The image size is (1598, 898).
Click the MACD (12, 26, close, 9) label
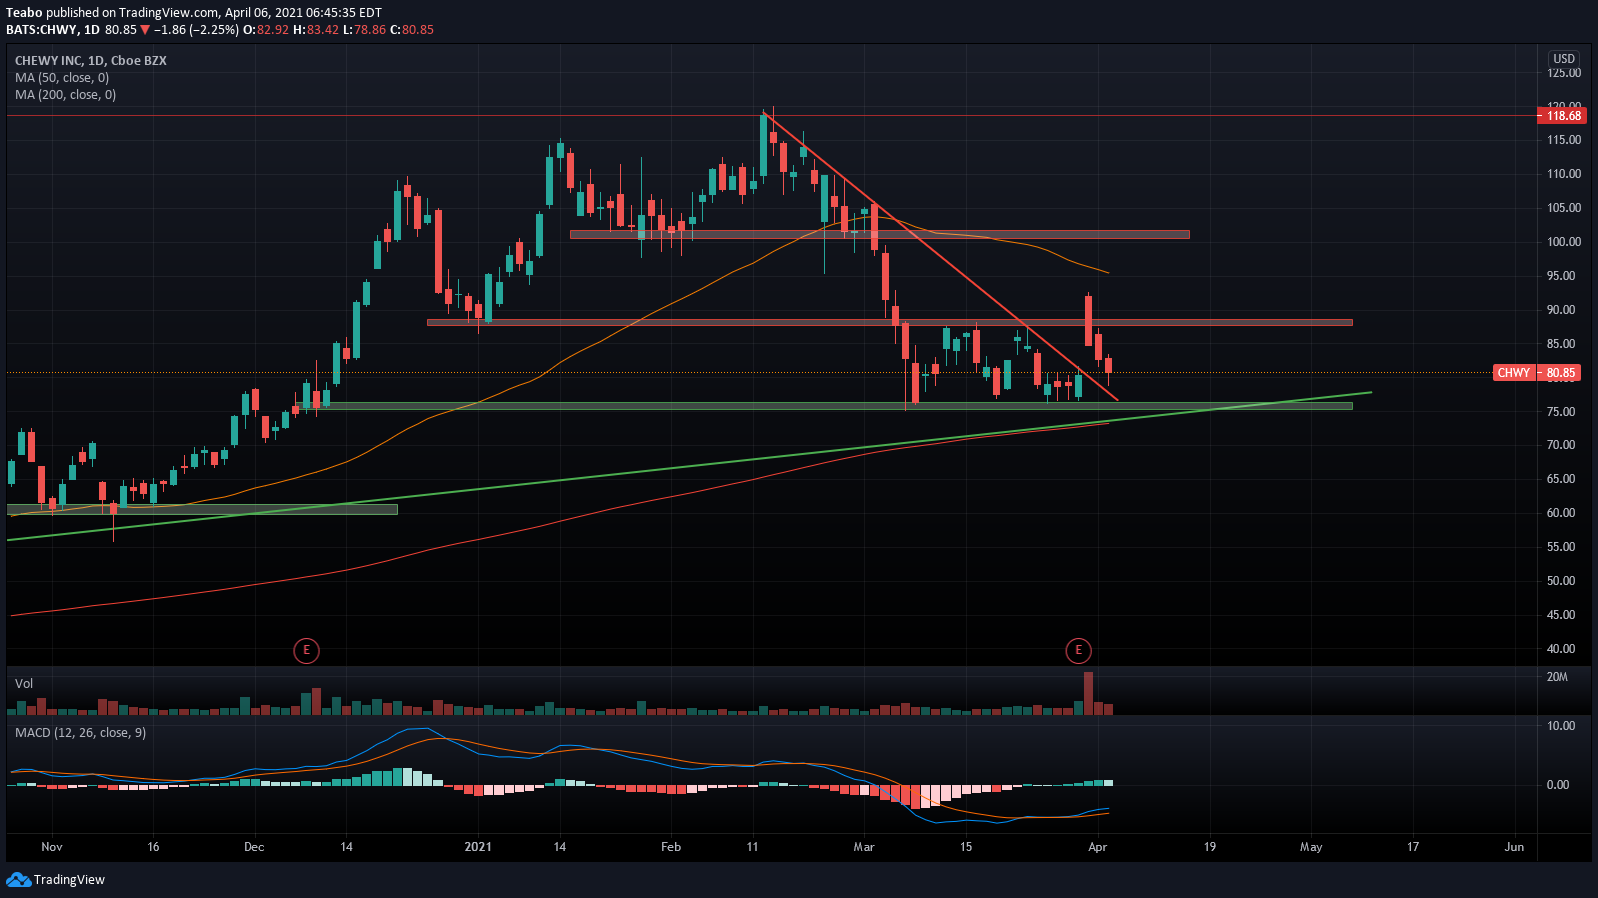tap(80, 733)
